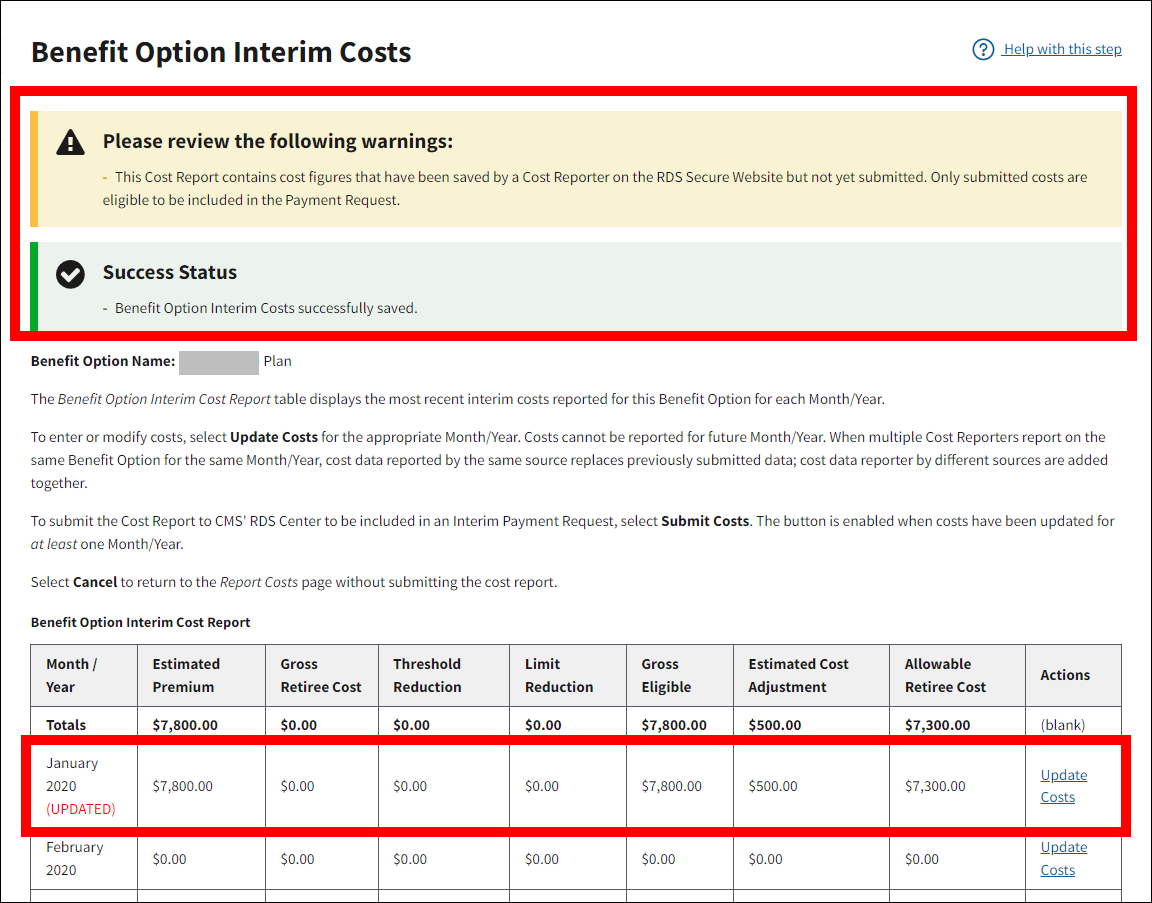Click the Allowable Retiree Cost column header
The width and height of the screenshot is (1152, 903).
click(945, 675)
